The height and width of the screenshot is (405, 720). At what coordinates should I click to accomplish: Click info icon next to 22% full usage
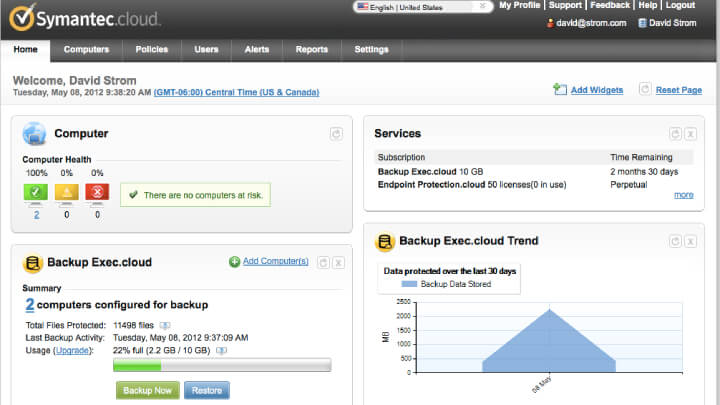pyautogui.click(x=221, y=350)
